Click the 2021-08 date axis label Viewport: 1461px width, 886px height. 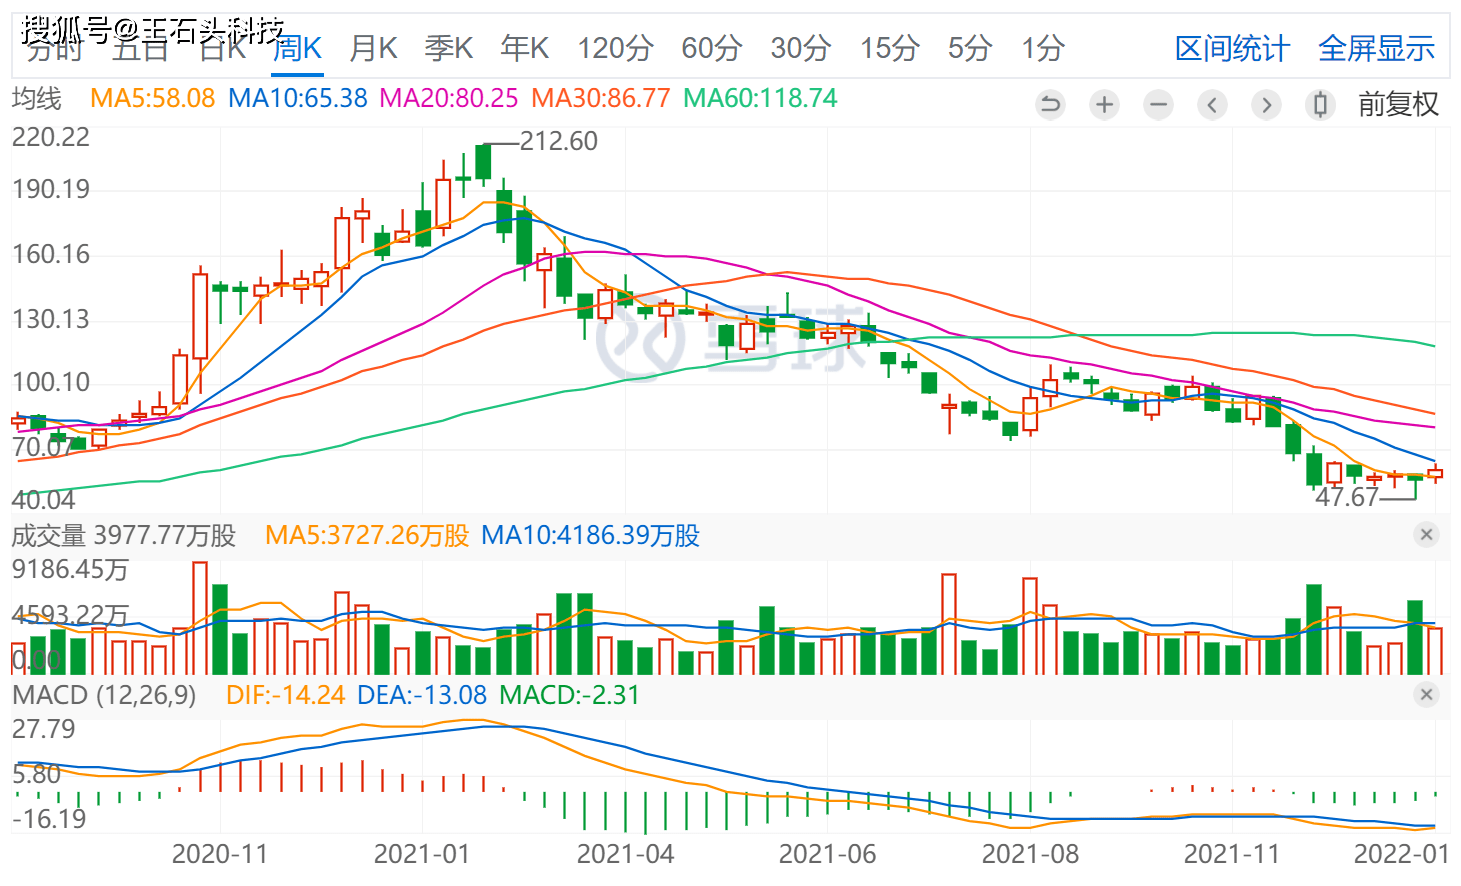(1030, 854)
